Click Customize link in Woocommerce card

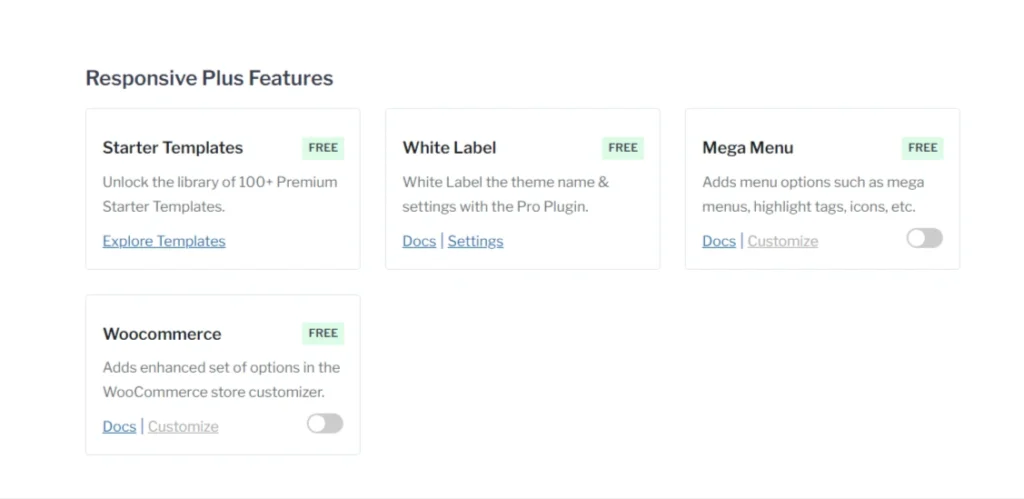point(183,426)
